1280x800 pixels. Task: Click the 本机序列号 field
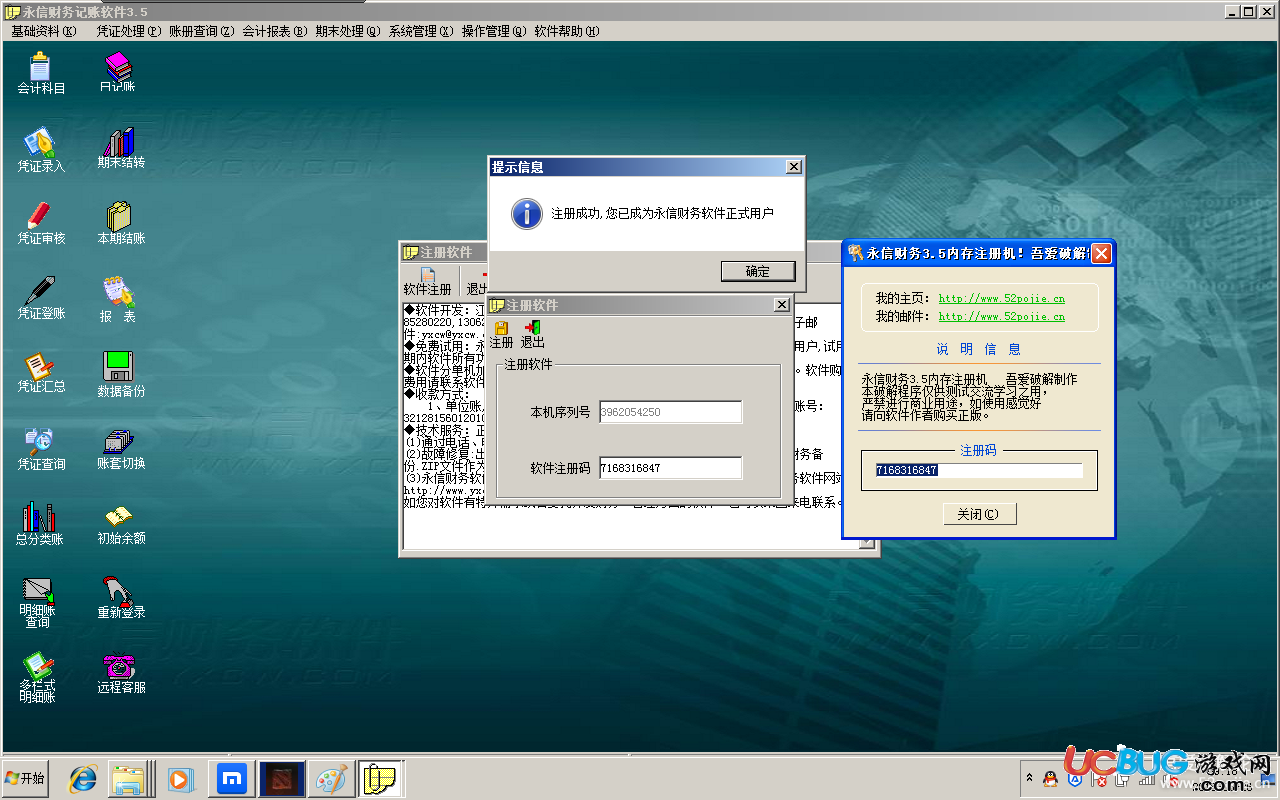click(x=670, y=412)
